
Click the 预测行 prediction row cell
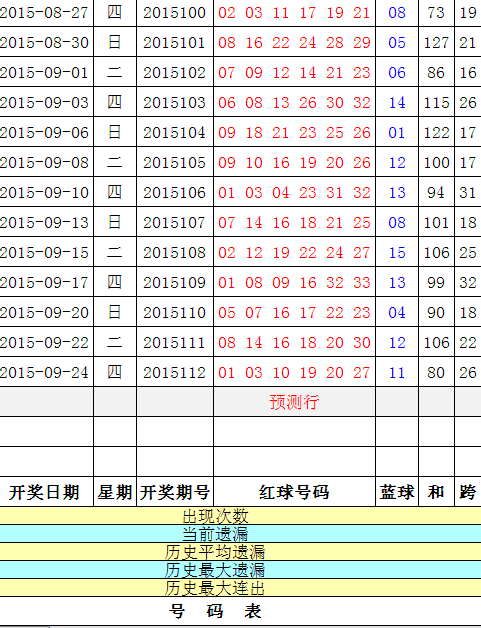[x=294, y=402]
